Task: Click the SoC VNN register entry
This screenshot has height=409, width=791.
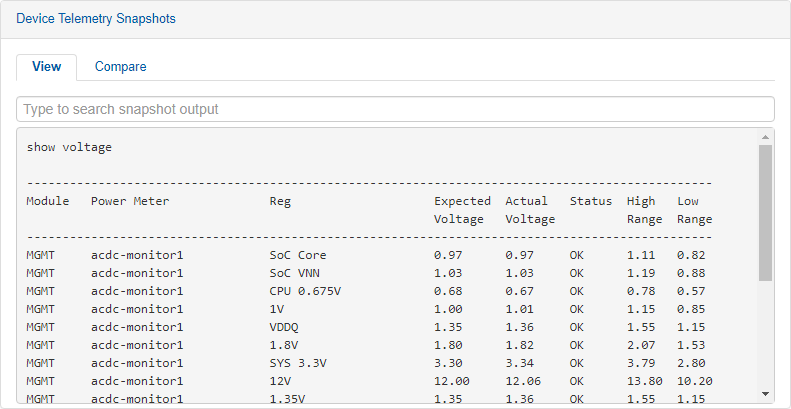Action: coord(294,273)
